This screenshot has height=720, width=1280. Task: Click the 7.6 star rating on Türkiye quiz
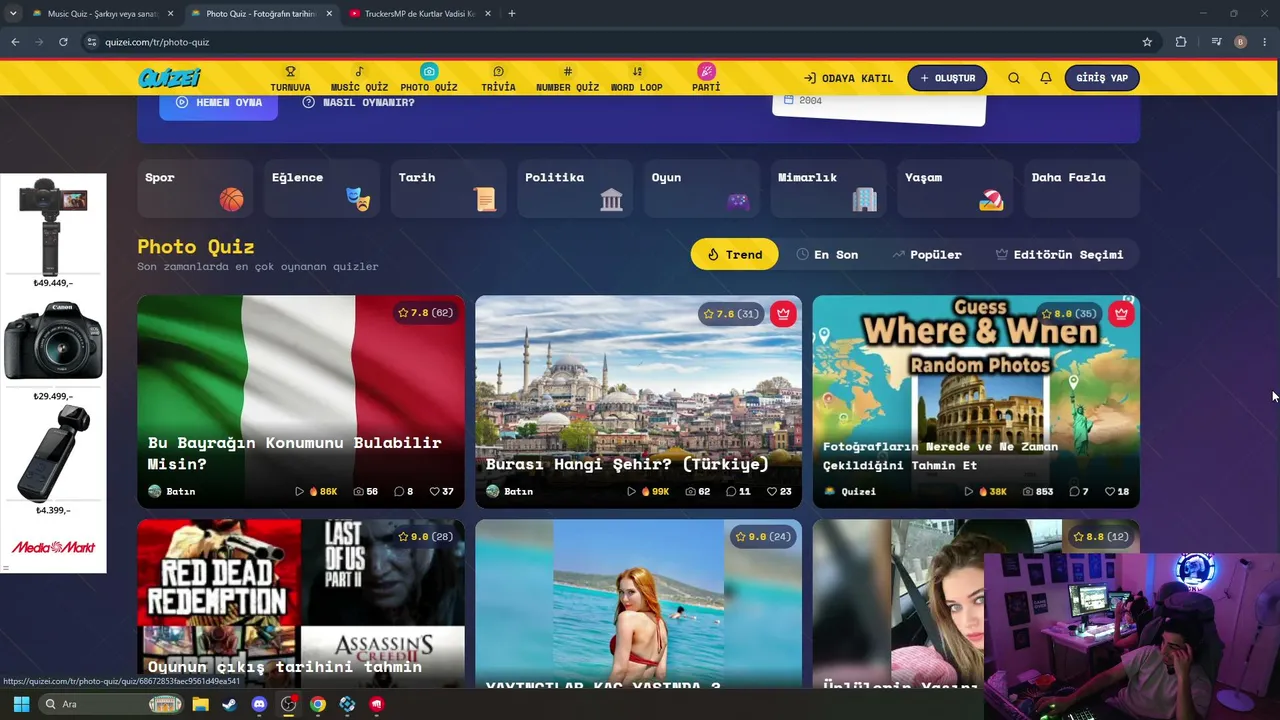(x=733, y=314)
